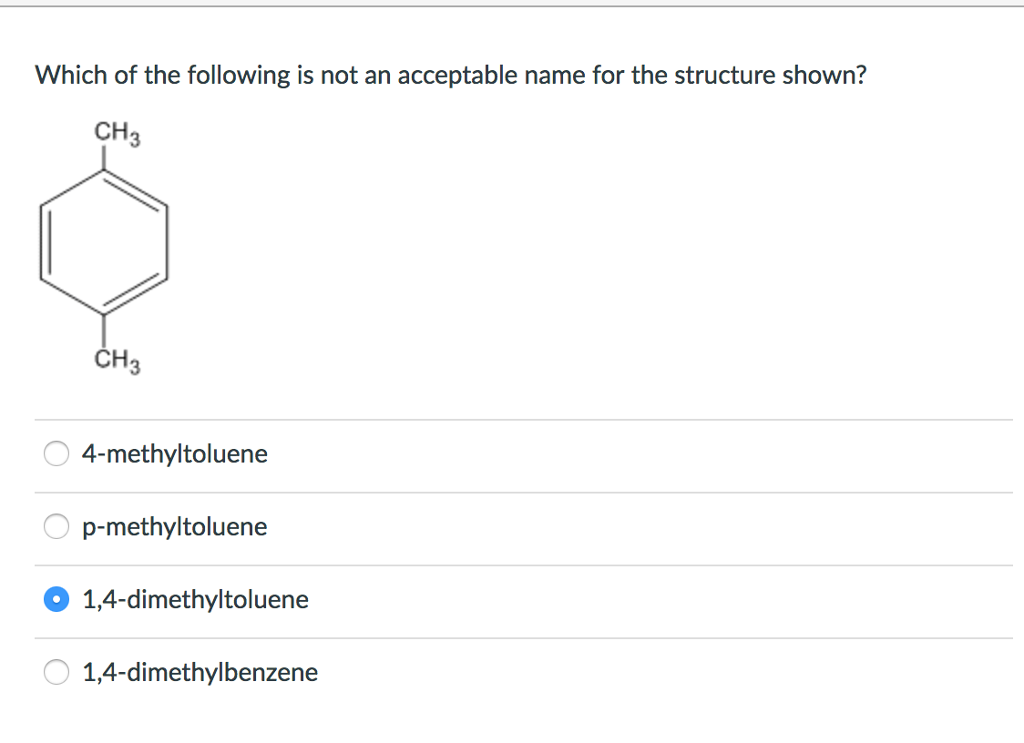
Task: Click the bond joining bottom CH3 to ring
Action: [104, 330]
